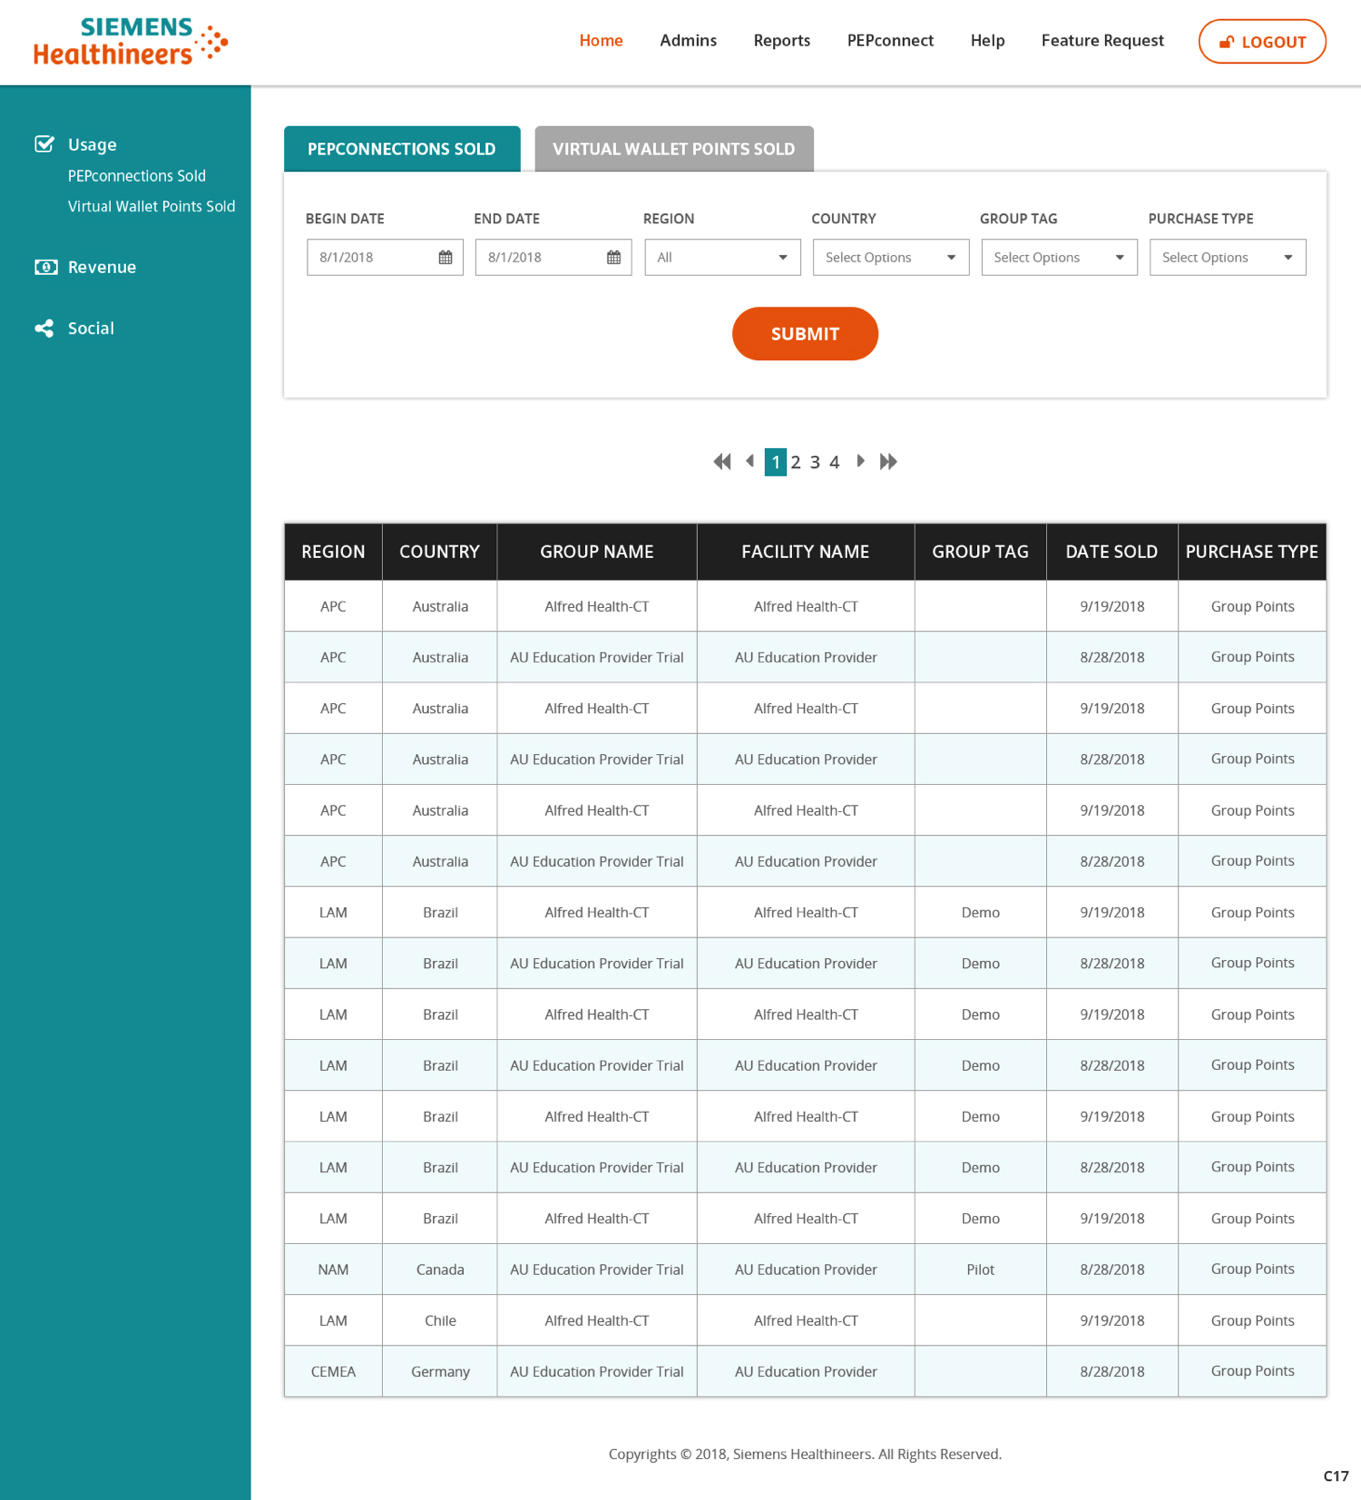Click the orange Submit button
This screenshot has height=1500, width=1361.
click(805, 334)
